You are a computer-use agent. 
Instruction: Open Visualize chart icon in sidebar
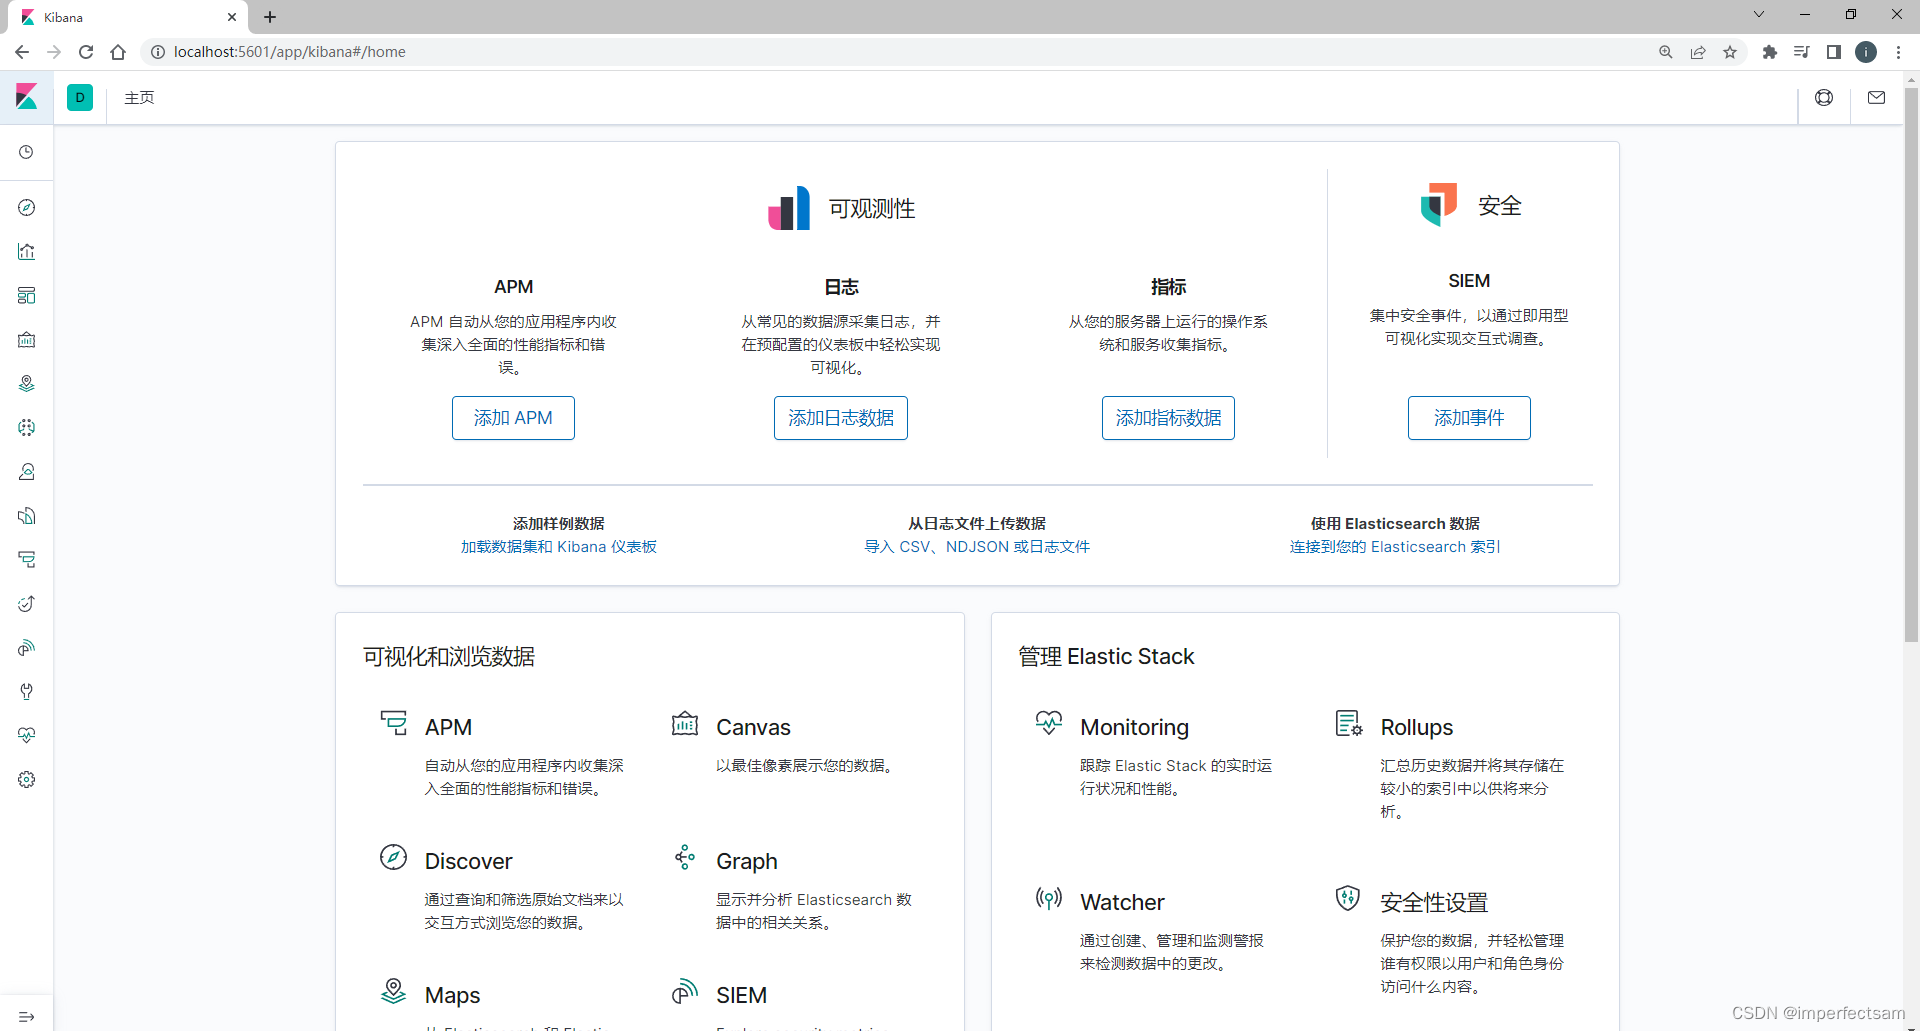click(27, 251)
